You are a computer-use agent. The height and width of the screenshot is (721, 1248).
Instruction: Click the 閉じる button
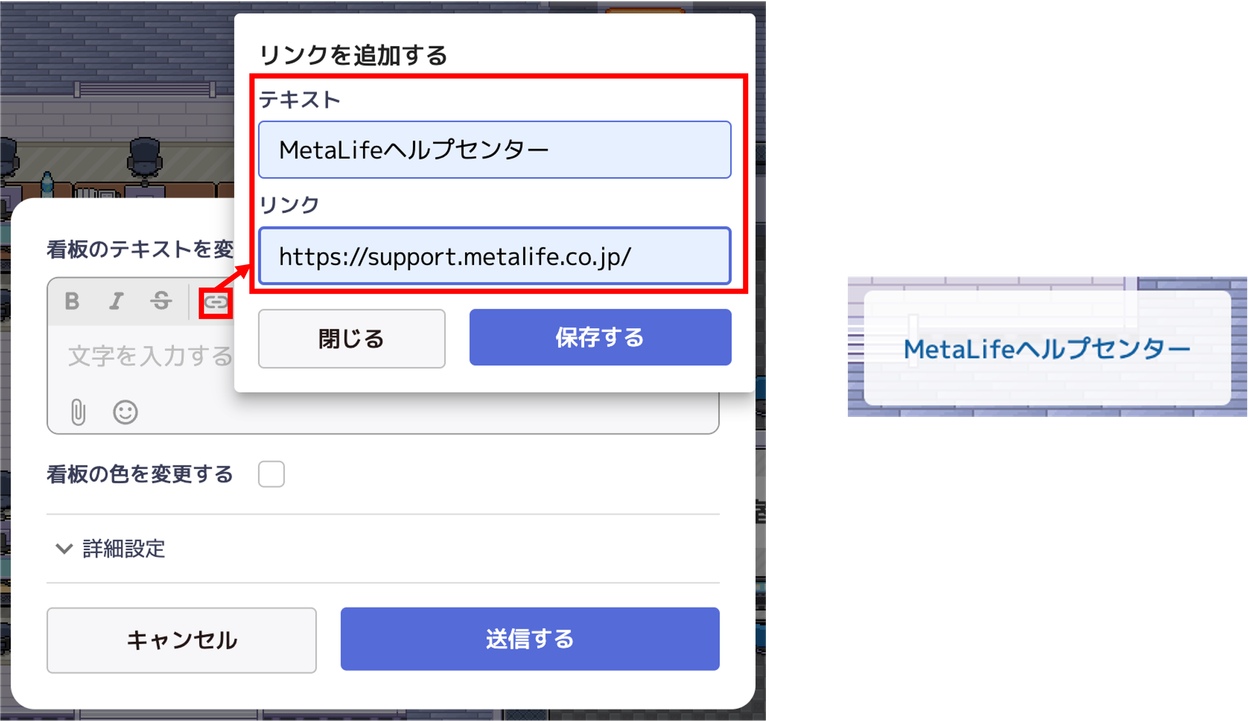click(351, 338)
